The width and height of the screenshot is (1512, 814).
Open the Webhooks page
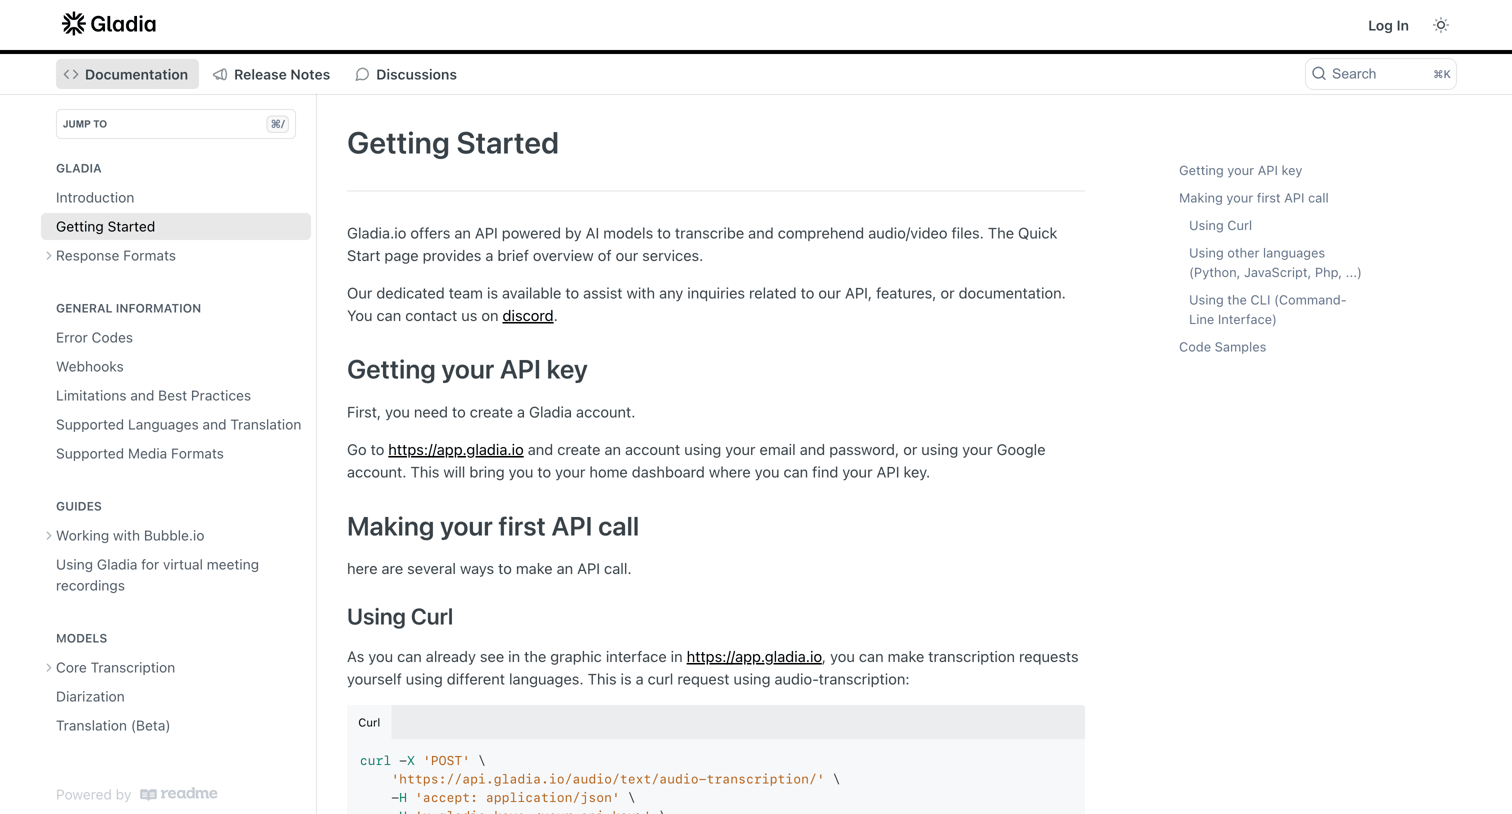(90, 367)
